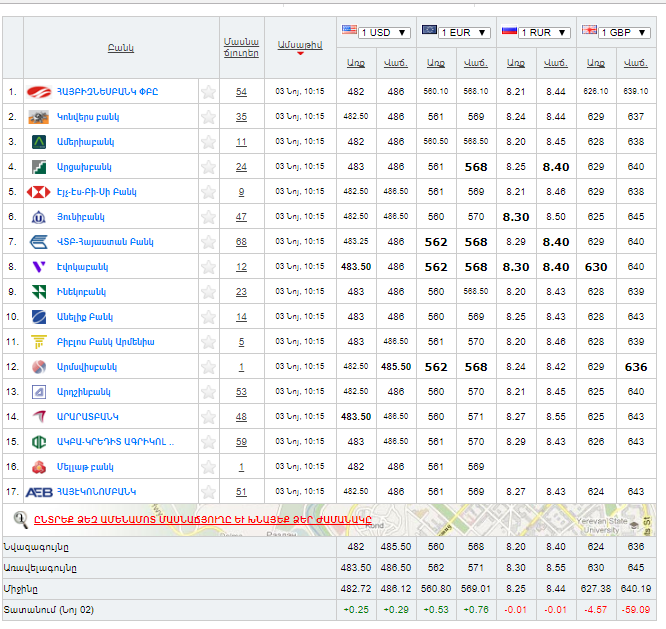Sort by the Մասնաճյուղեր column header
Viewport: 666px width, 629px height.
pos(241,48)
